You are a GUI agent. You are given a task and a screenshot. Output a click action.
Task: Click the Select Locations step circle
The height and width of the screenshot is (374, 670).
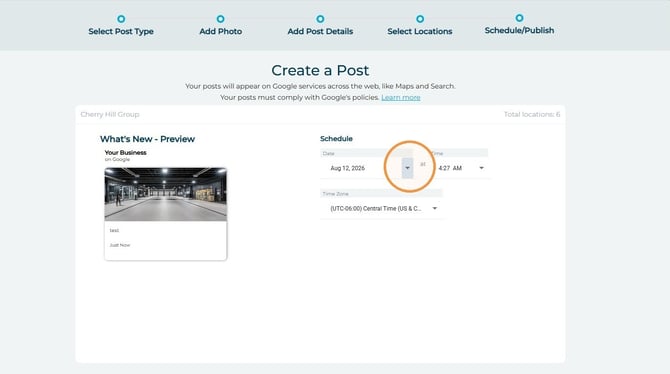tap(420, 19)
